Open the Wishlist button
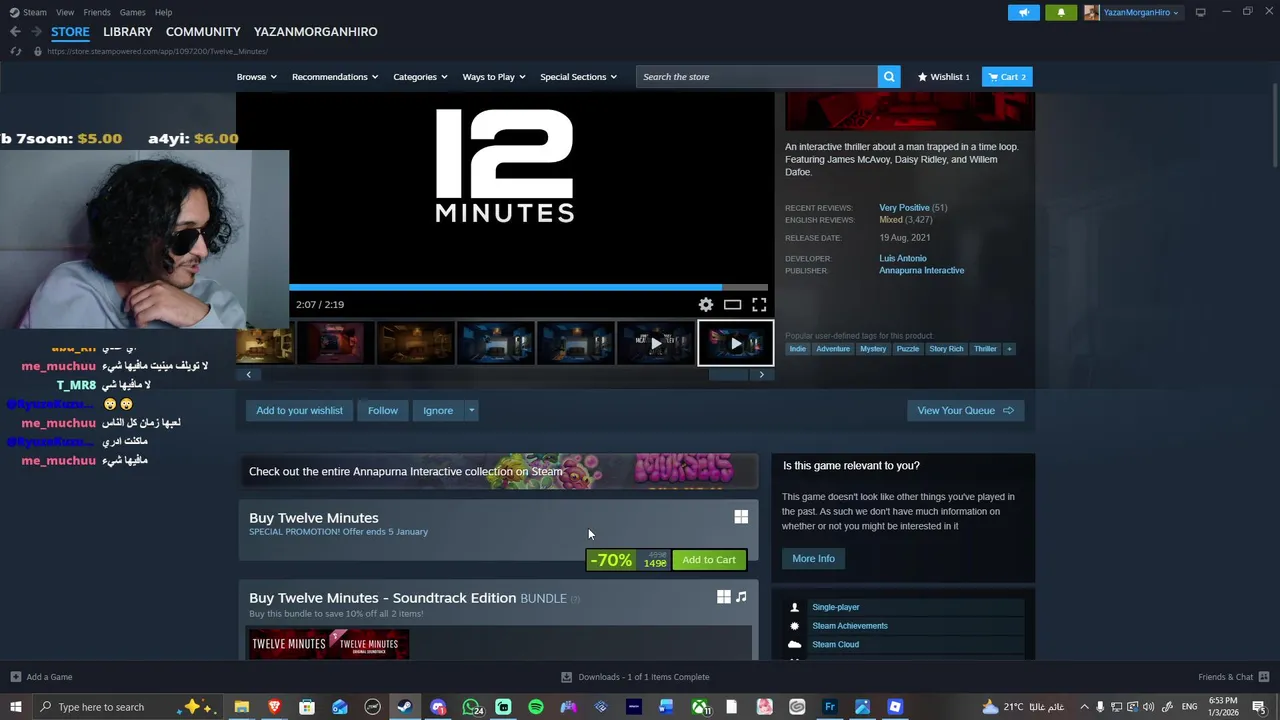1280x720 pixels. tap(943, 77)
